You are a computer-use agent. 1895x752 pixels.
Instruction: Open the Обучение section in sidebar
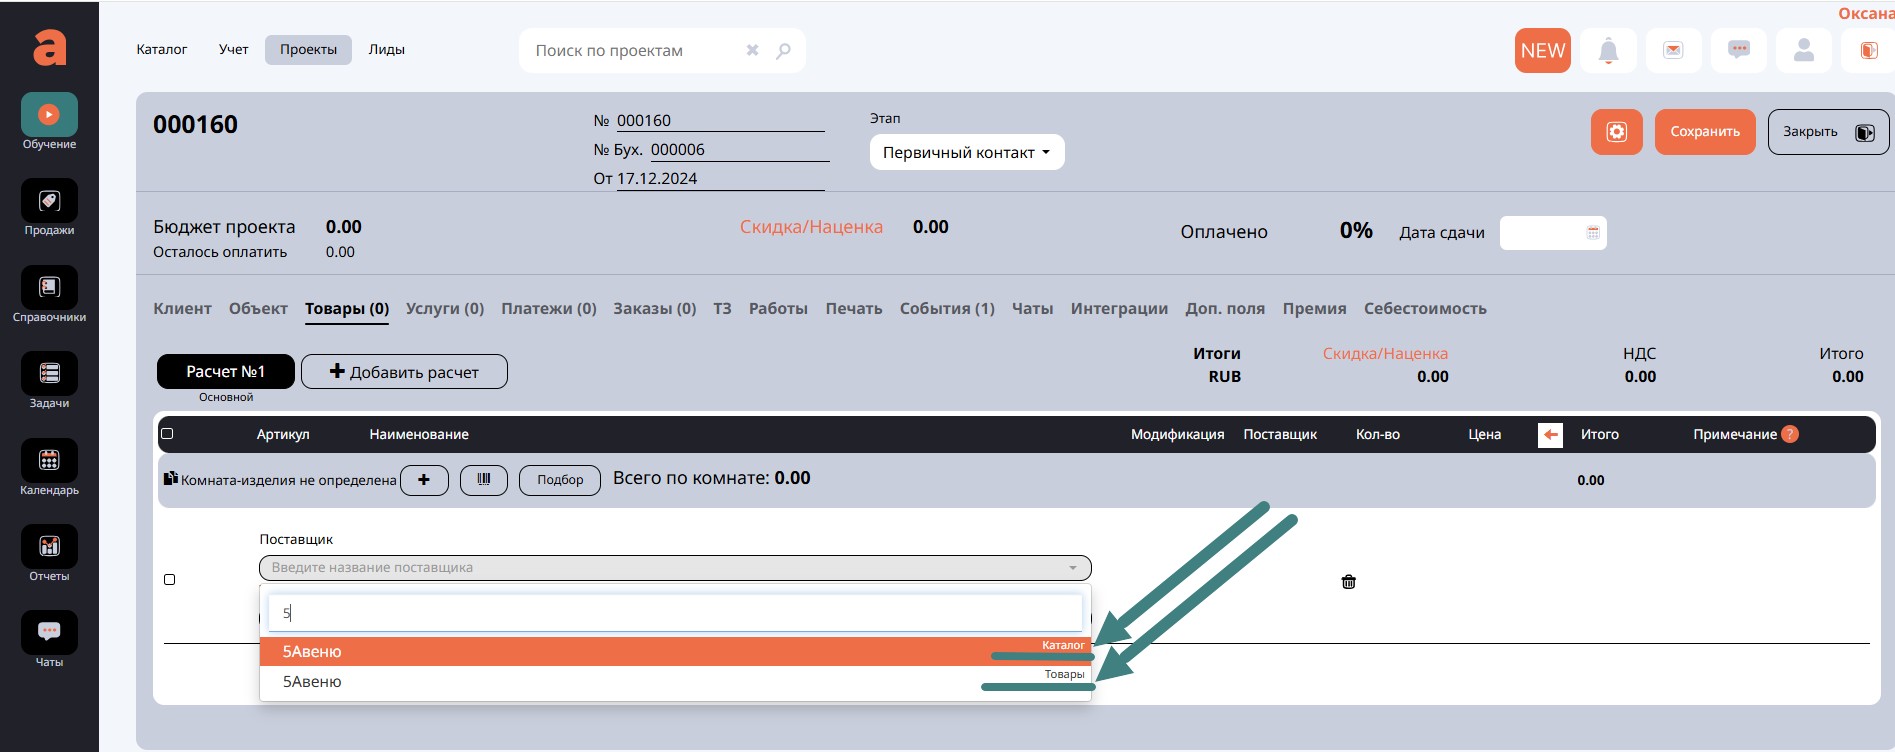pyautogui.click(x=49, y=115)
